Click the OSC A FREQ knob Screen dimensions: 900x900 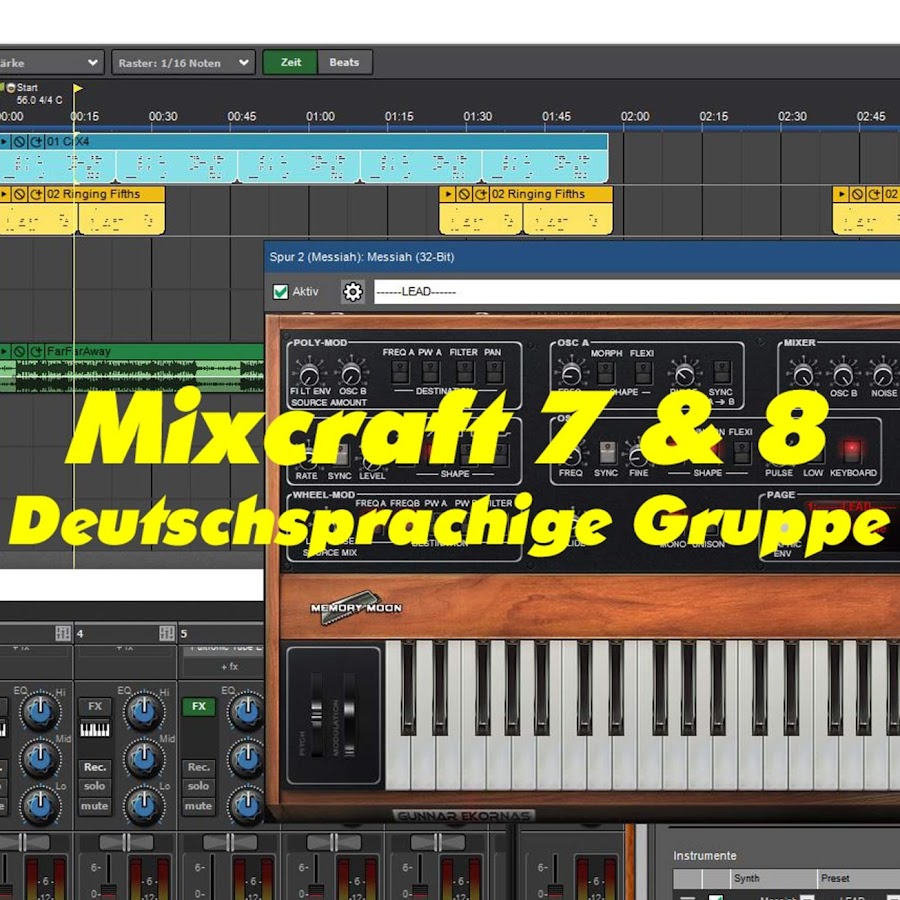point(571,374)
